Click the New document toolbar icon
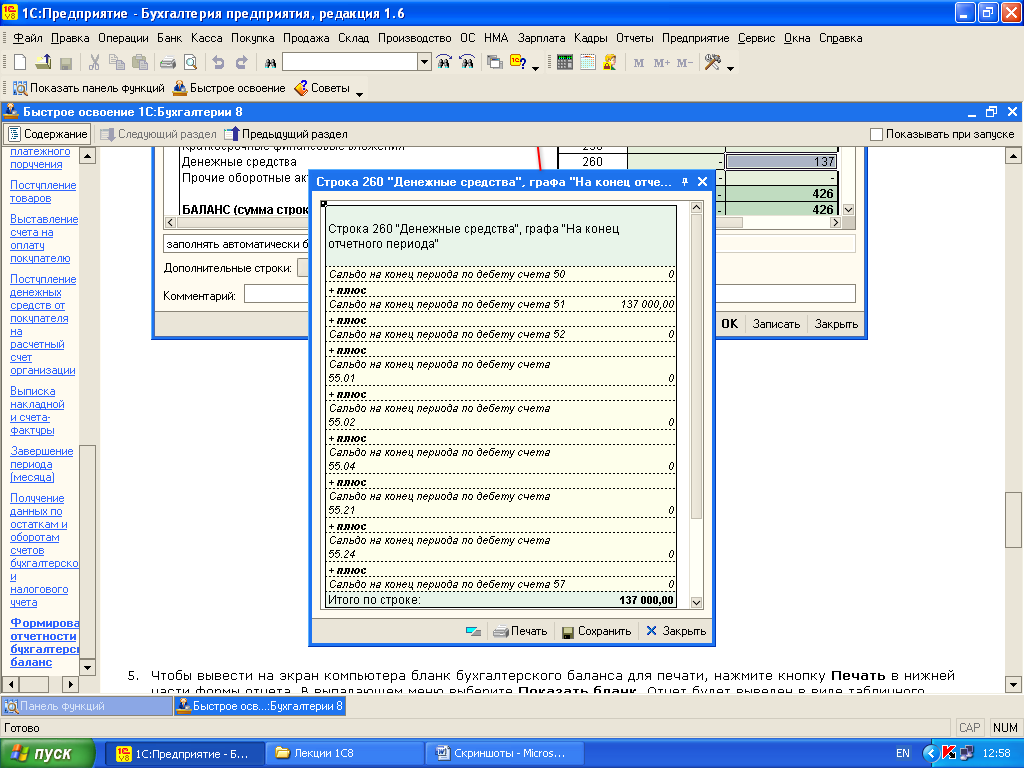1024x768 pixels. pyautogui.click(x=20, y=63)
